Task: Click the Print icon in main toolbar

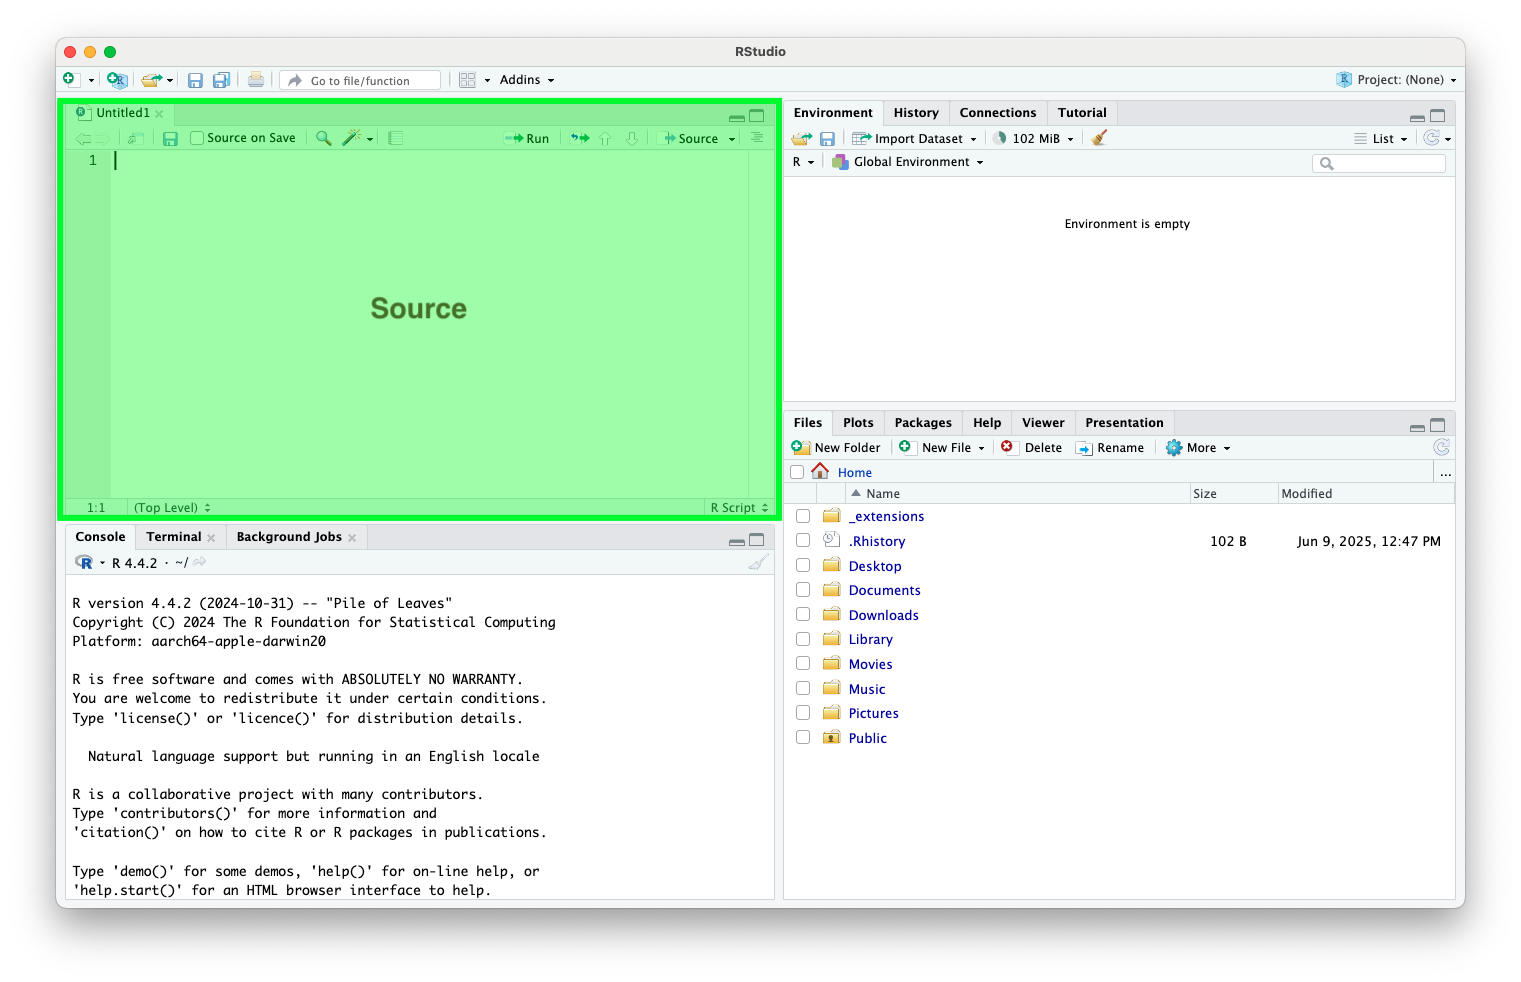Action: click(x=256, y=80)
